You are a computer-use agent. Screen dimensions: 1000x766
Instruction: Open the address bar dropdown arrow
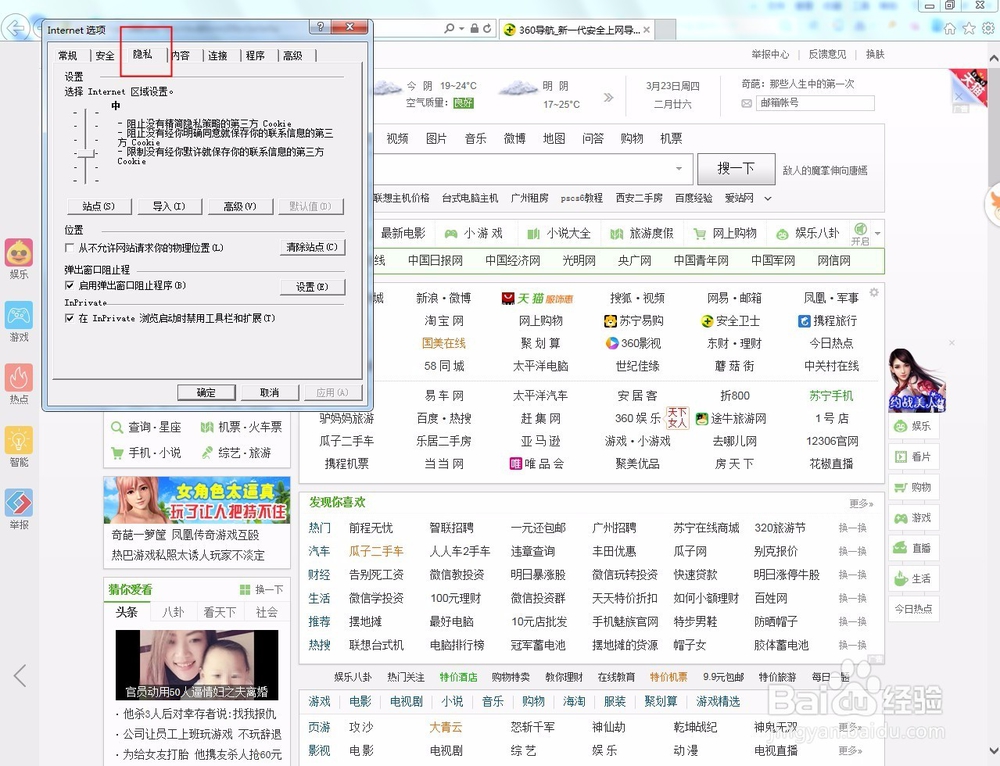[x=461, y=29]
